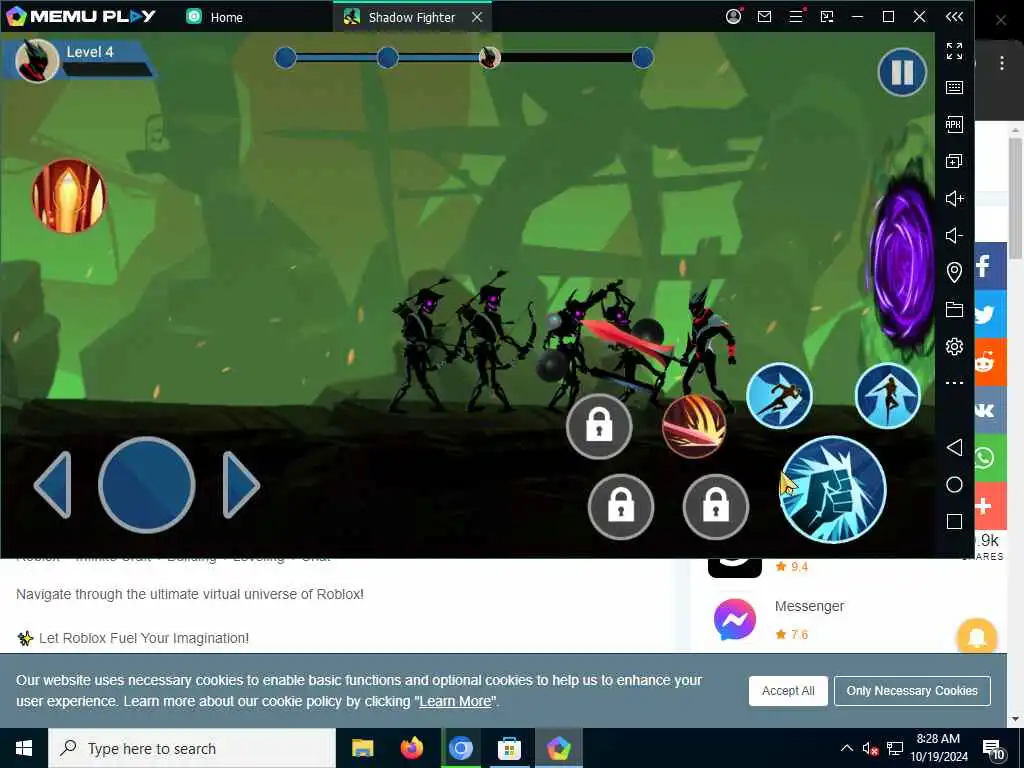Open the MEmu hamburger menu
Viewport: 1024px width, 768px height.
coord(795,16)
